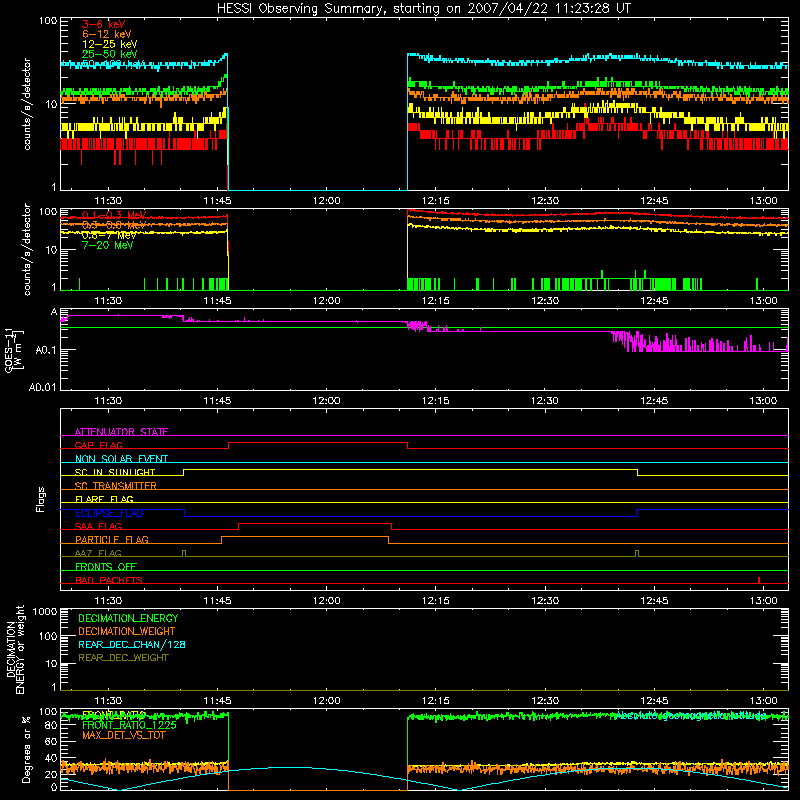Screen dimensions: 800x800
Task: Click the A0.01 tick on GOES axis
Action: [x=44, y=387]
